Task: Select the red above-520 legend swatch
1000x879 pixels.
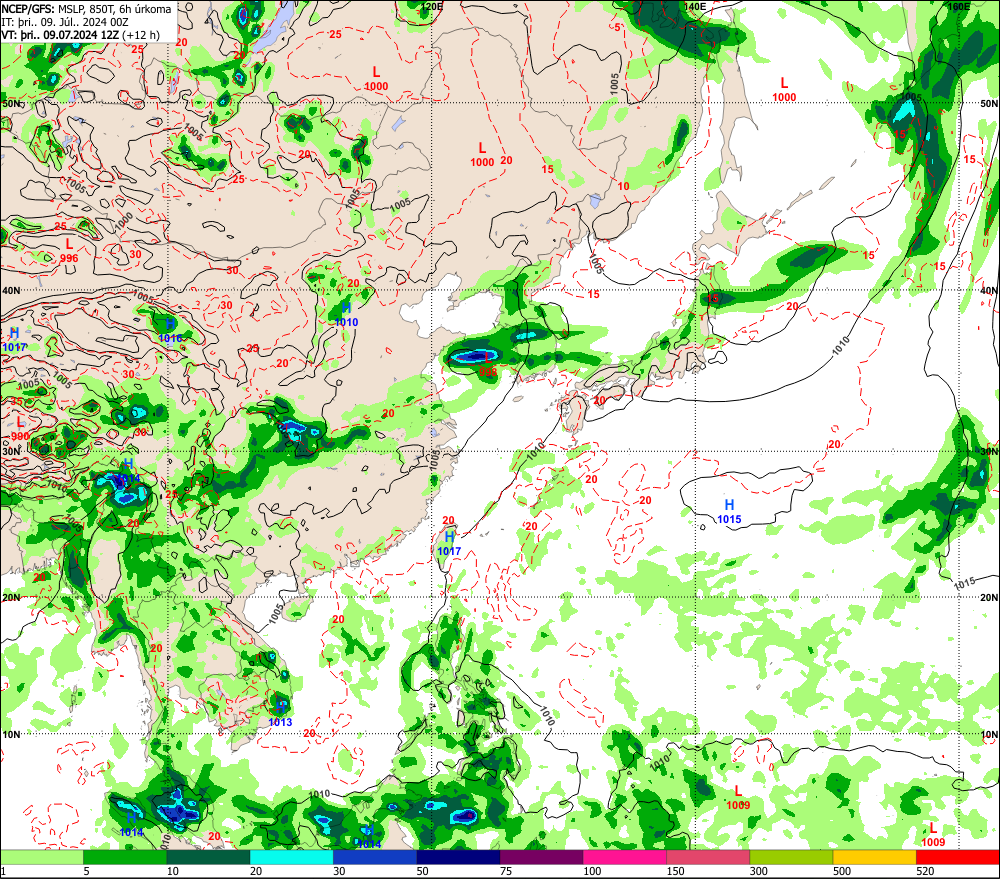Action: (958, 857)
